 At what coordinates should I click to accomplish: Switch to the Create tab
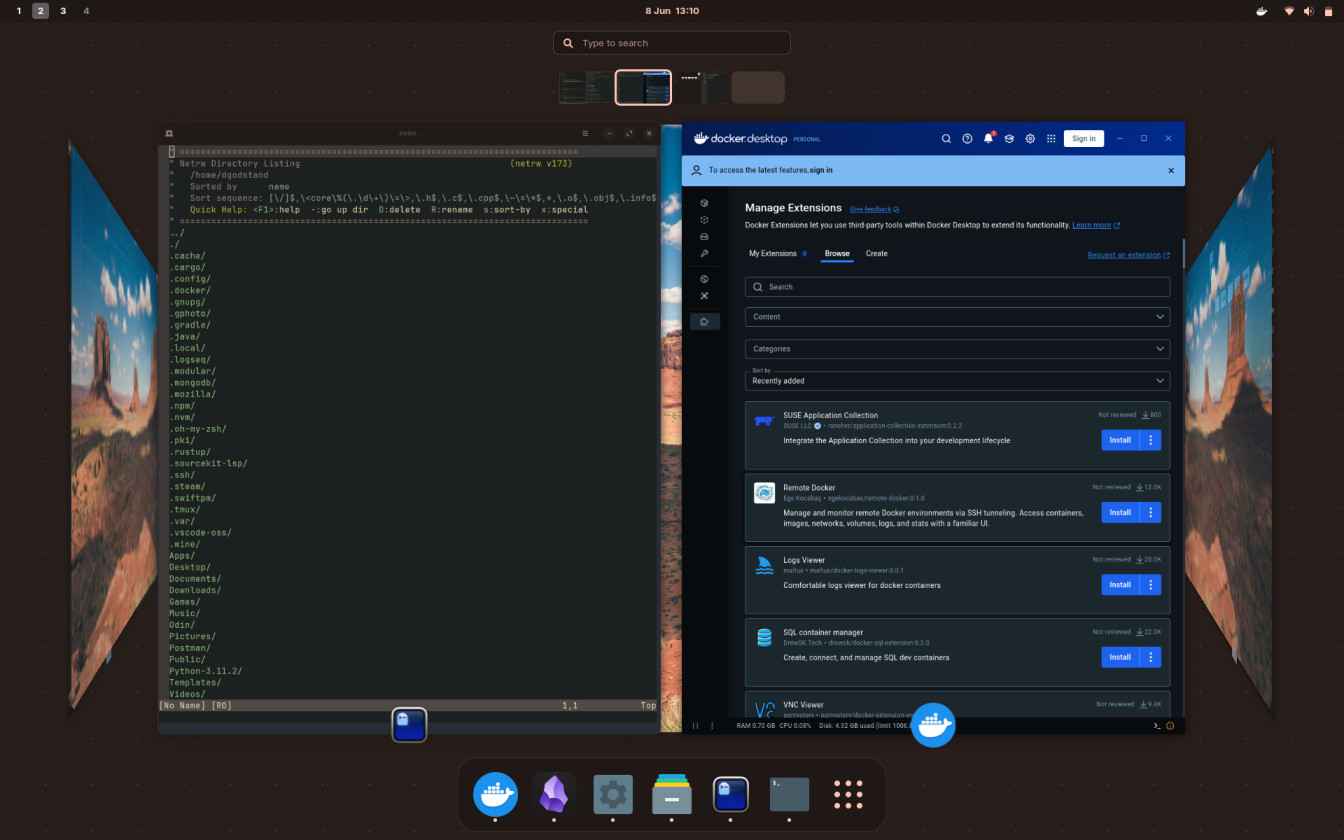[x=876, y=254]
